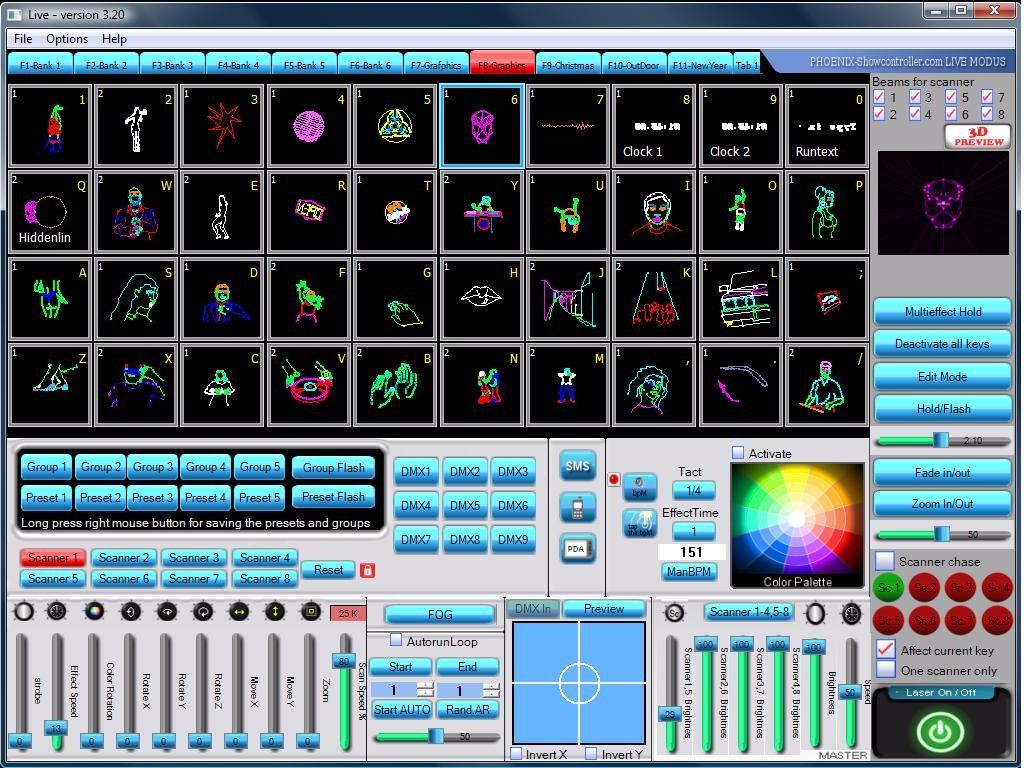Click the center of the blue XY pad

pos(579,683)
